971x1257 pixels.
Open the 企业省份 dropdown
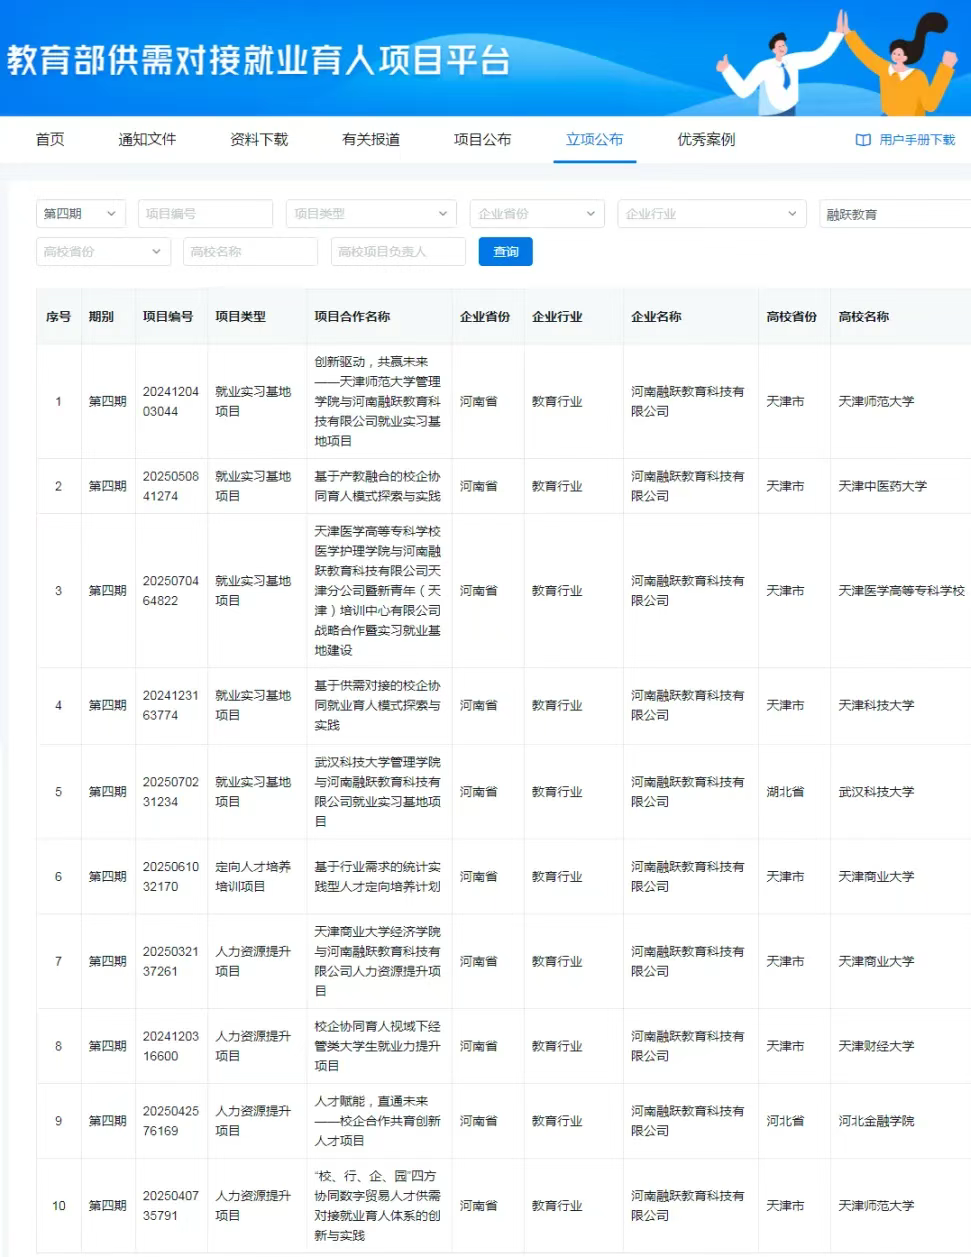pyautogui.click(x=537, y=214)
